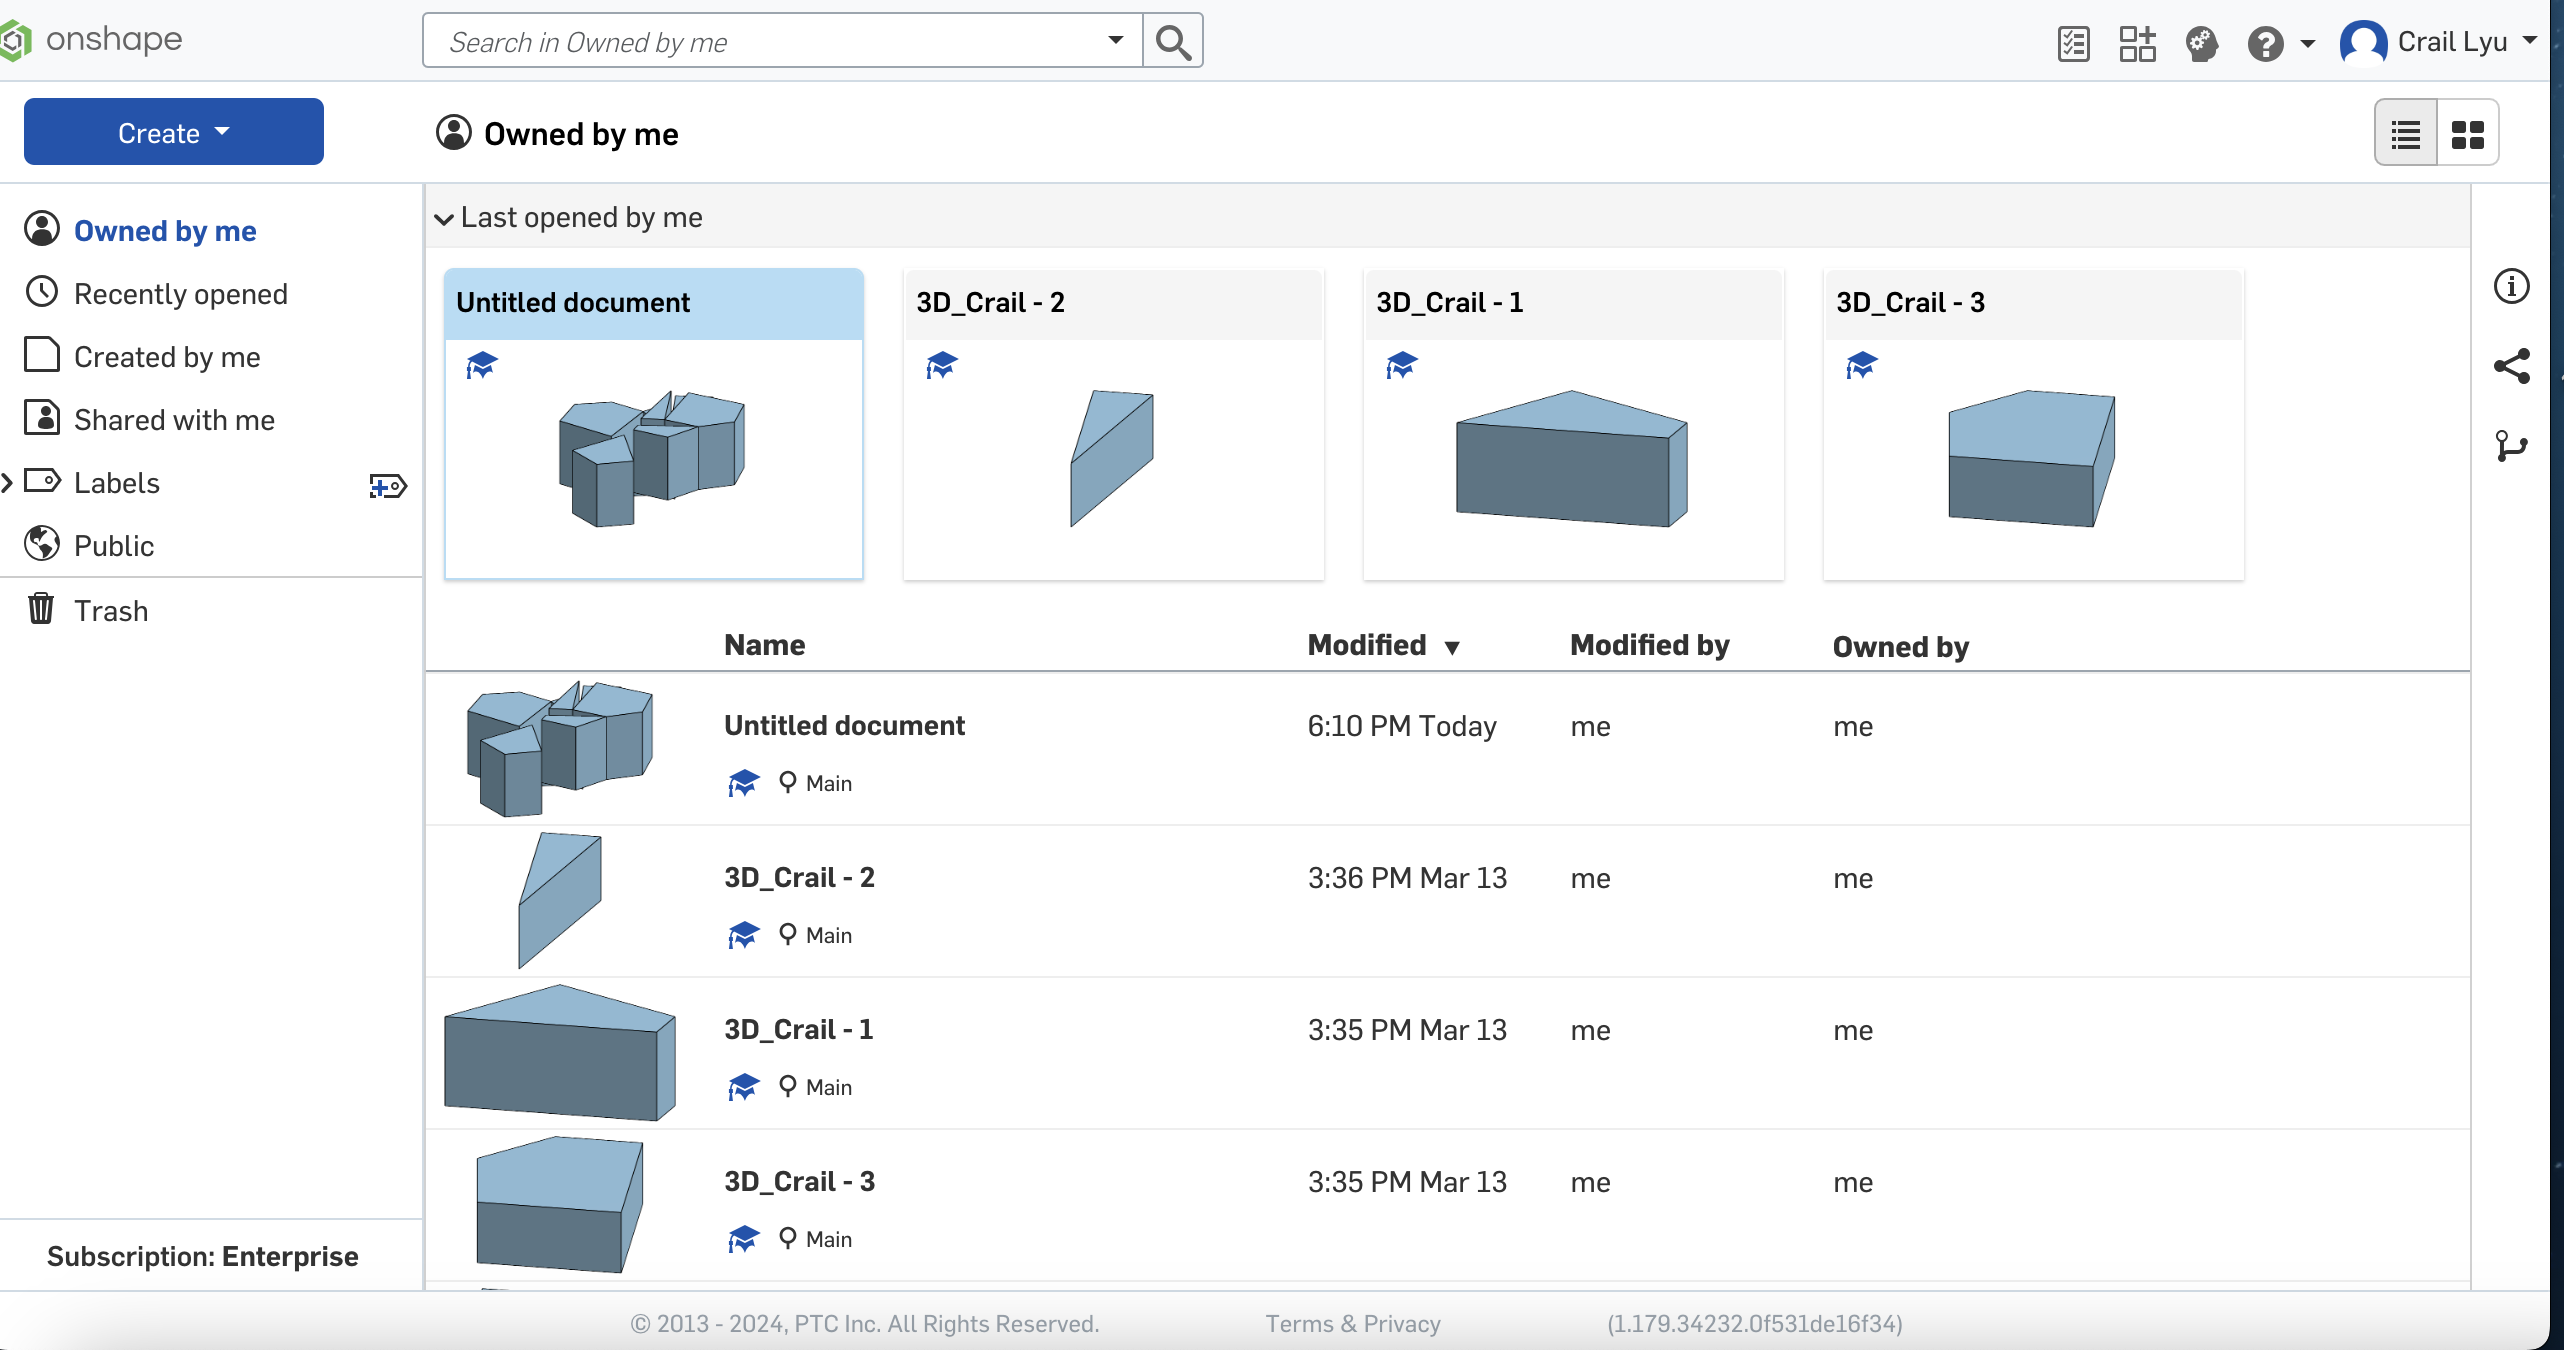Expand the Labels tree chevron
This screenshot has height=1350, width=2564.
[7, 483]
